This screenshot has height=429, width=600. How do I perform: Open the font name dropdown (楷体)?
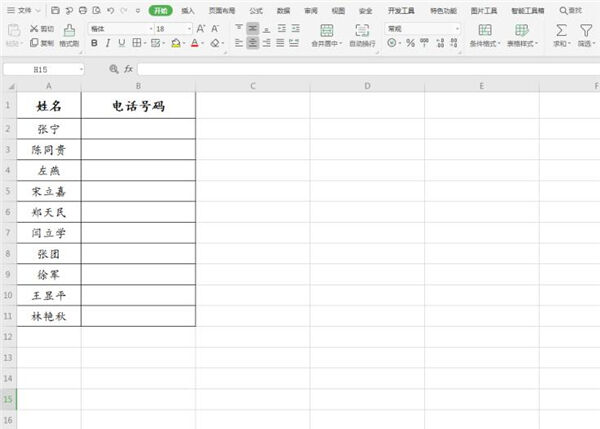point(151,29)
